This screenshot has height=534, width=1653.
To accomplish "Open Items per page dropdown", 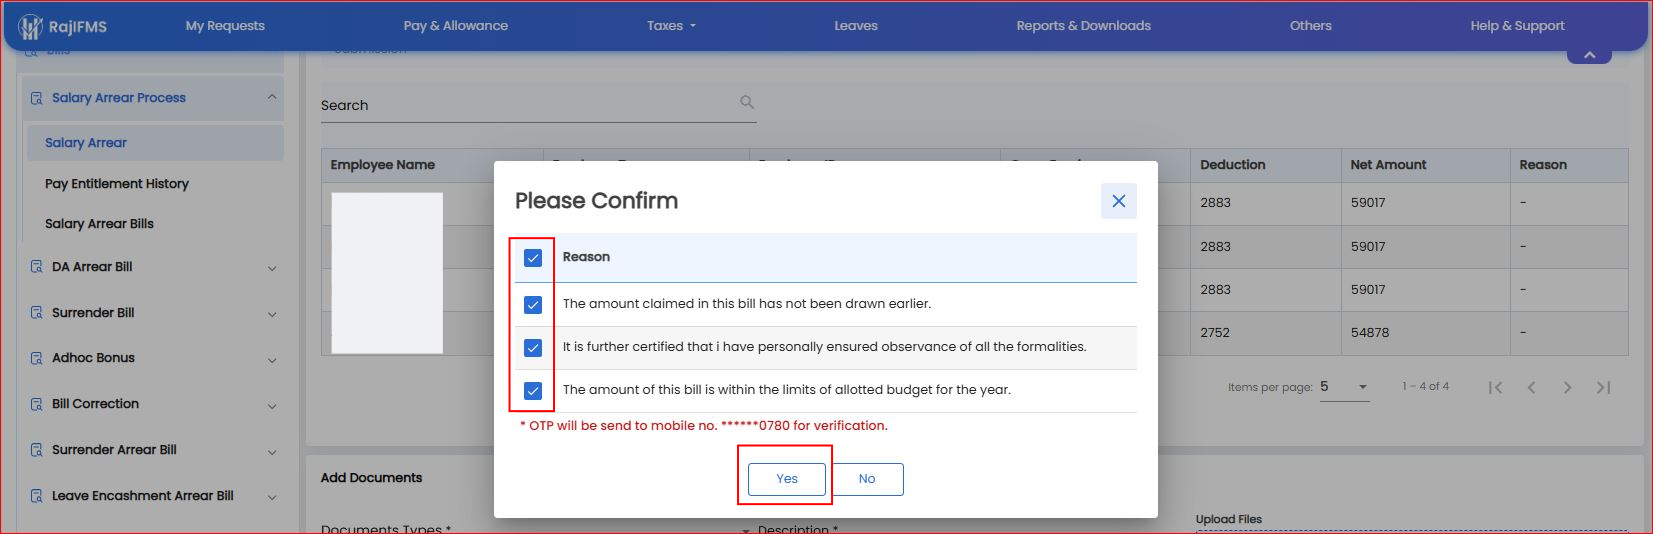I will (x=1345, y=387).
